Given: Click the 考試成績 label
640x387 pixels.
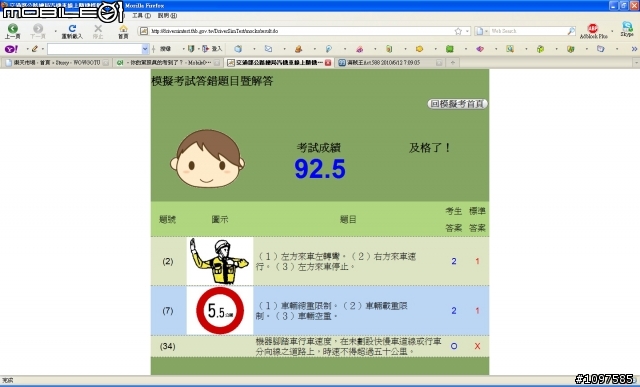Looking at the screenshot, I should pos(319,148).
